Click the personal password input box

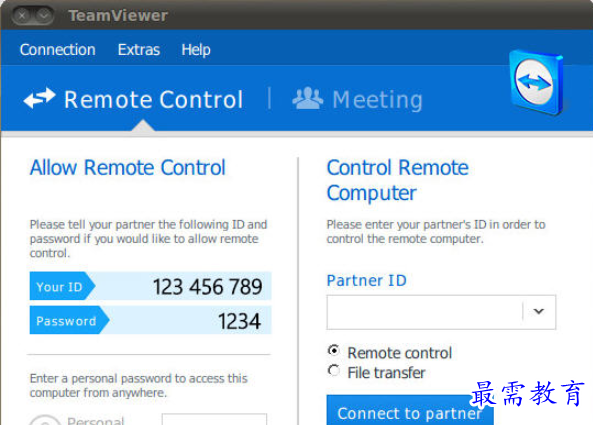point(214,419)
